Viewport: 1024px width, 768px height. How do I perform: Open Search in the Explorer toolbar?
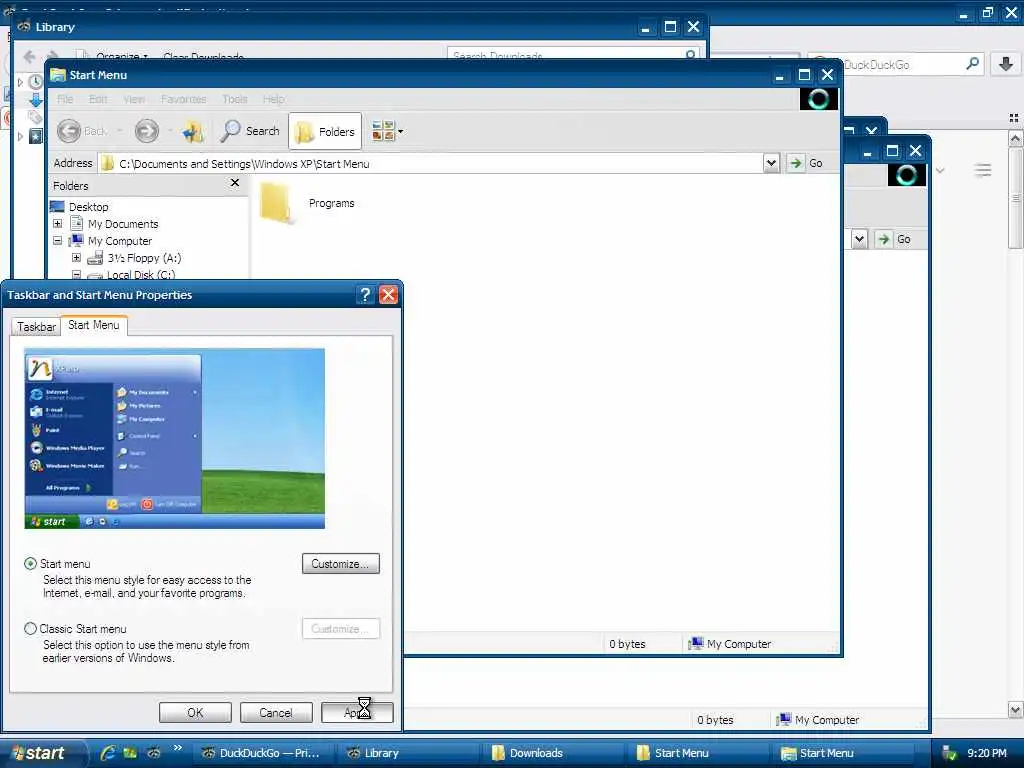249,131
